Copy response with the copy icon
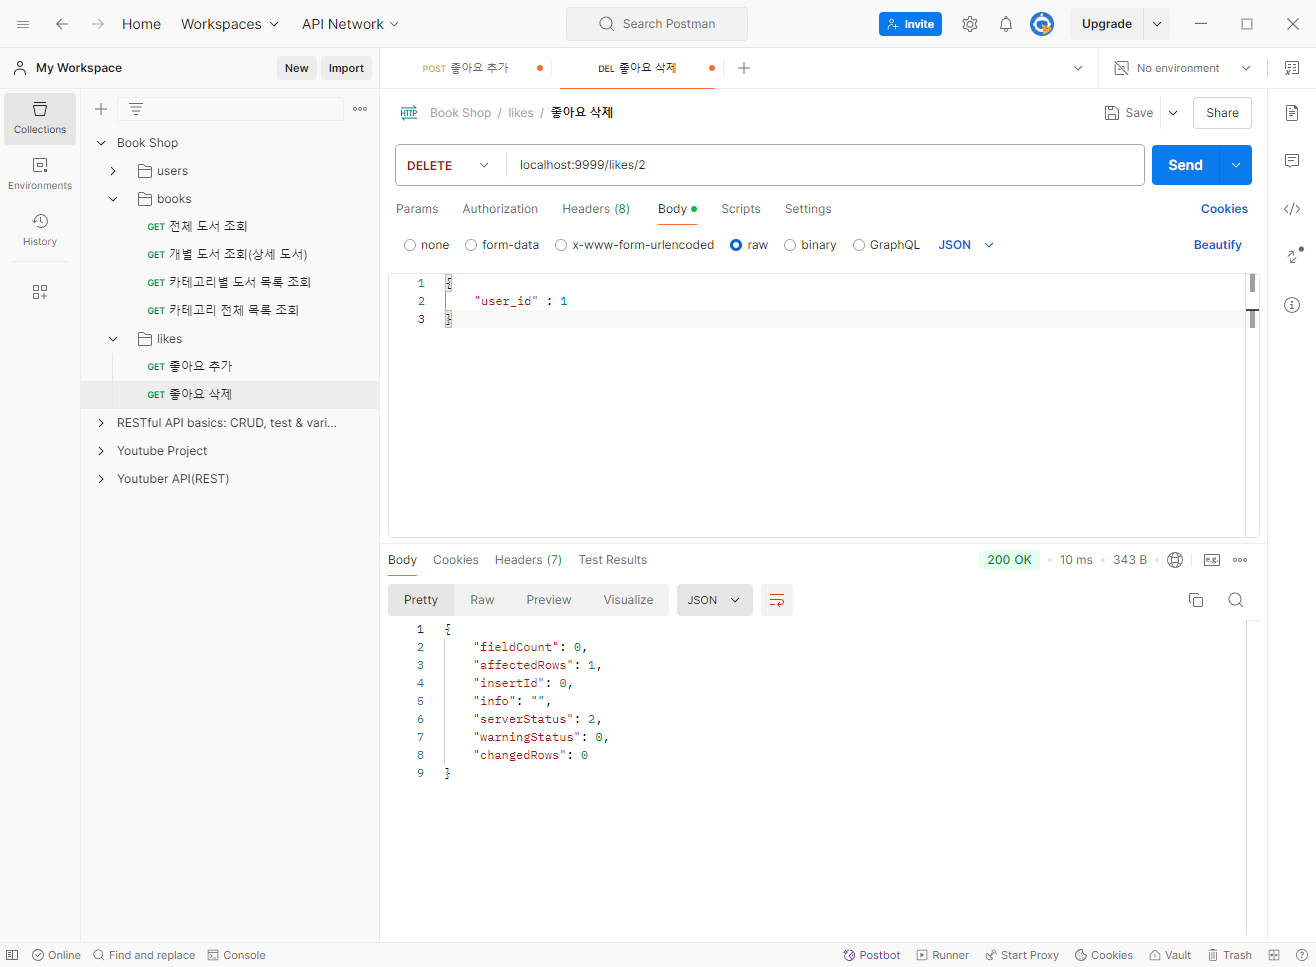 [x=1196, y=600]
